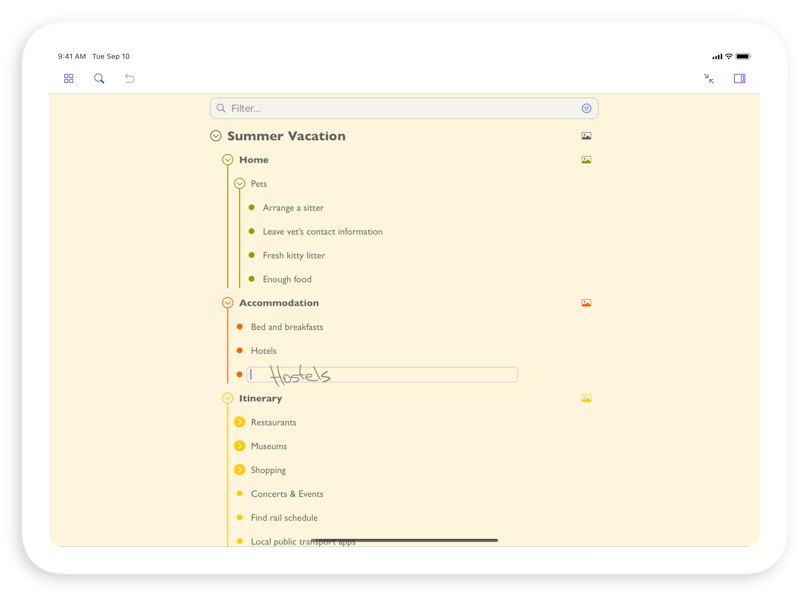Collapse the Summer Vacation outline
Viewport: 800px width, 596px height.
pyautogui.click(x=215, y=136)
